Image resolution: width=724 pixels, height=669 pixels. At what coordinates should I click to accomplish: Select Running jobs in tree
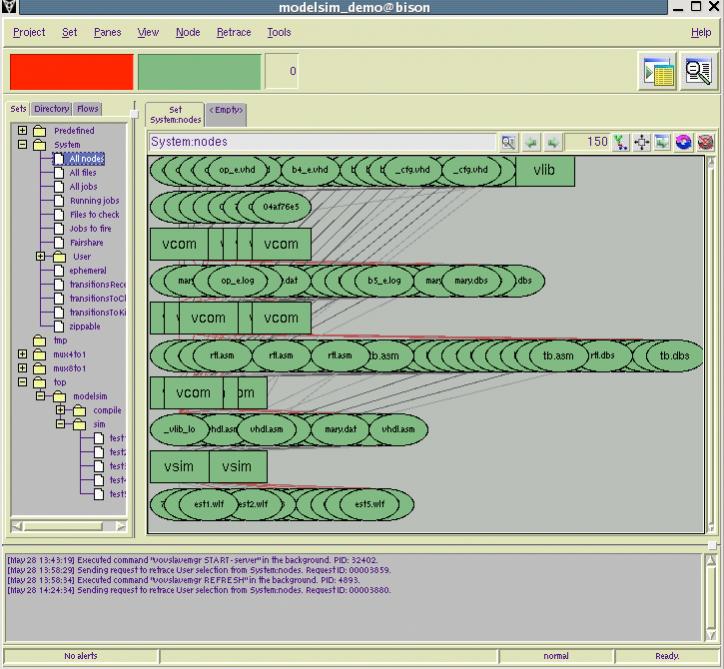tap(94, 201)
